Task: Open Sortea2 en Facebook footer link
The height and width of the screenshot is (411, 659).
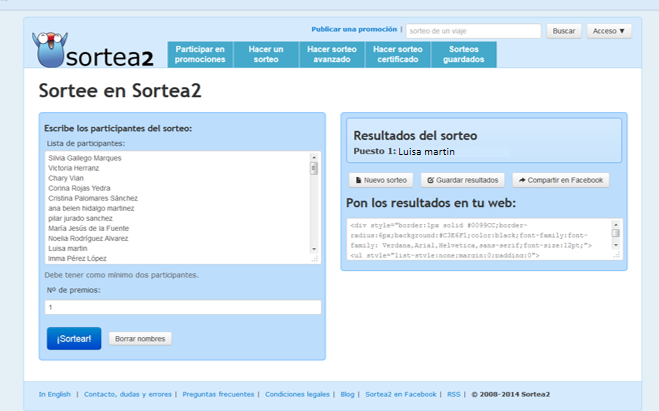Action: (401, 394)
